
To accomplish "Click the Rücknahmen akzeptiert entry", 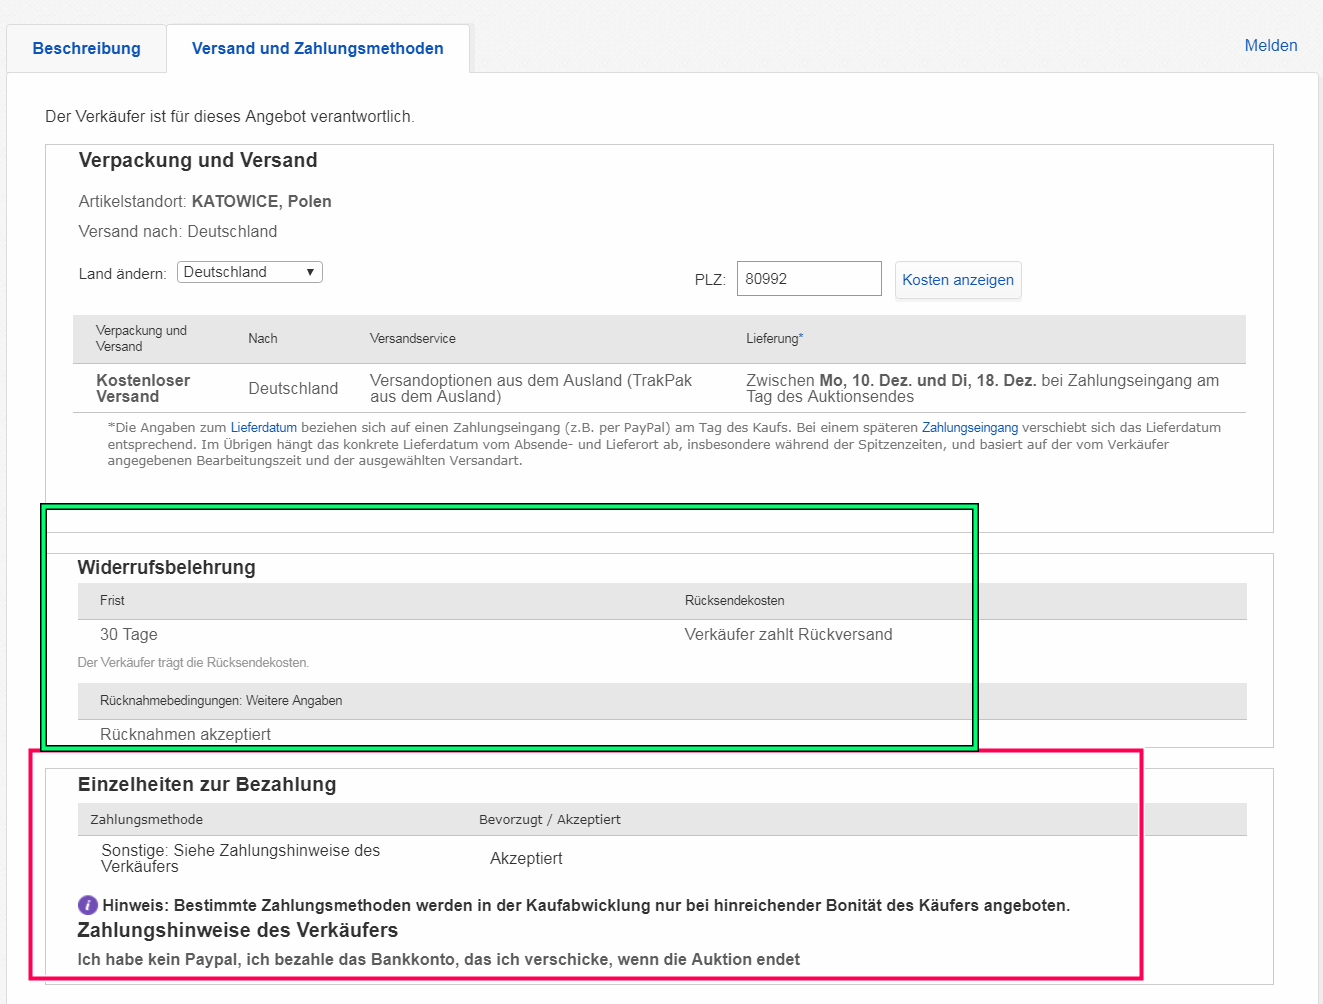I will (x=185, y=734).
